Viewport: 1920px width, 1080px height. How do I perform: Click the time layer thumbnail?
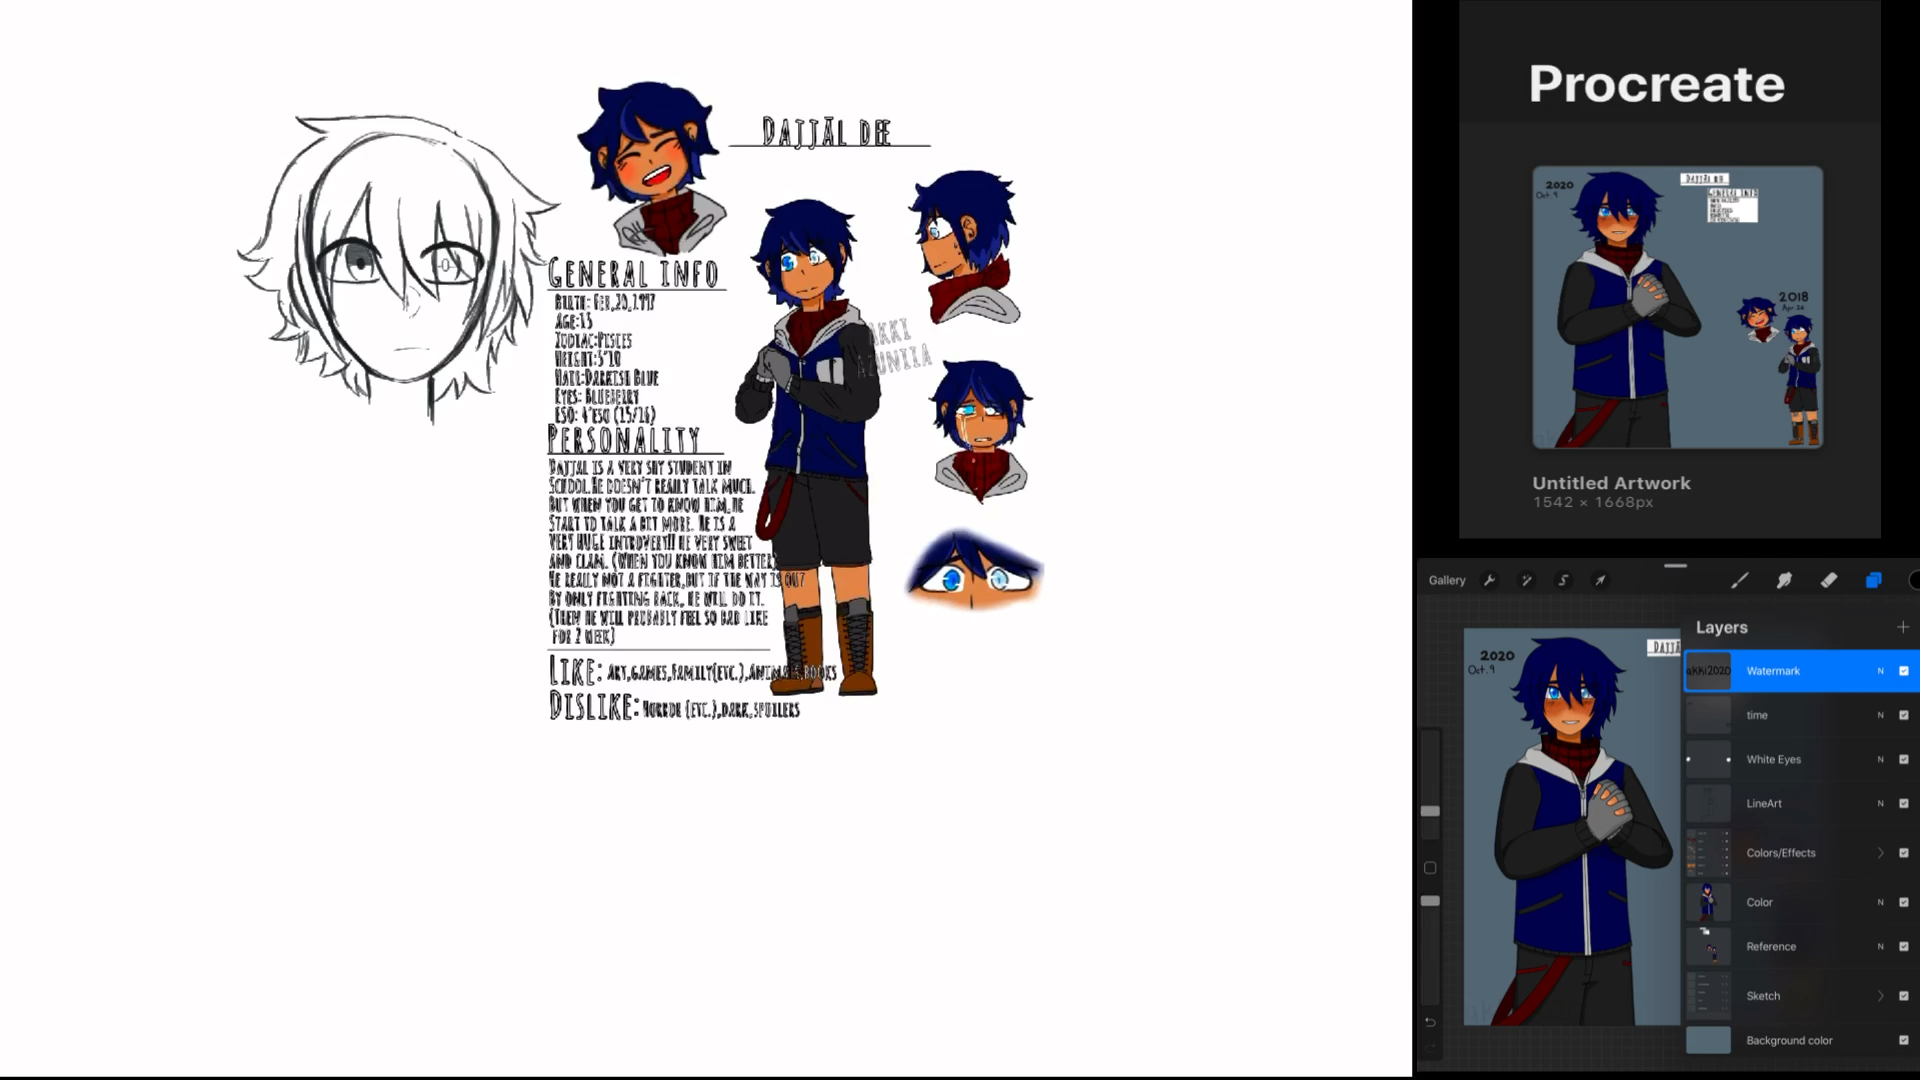tap(1708, 715)
